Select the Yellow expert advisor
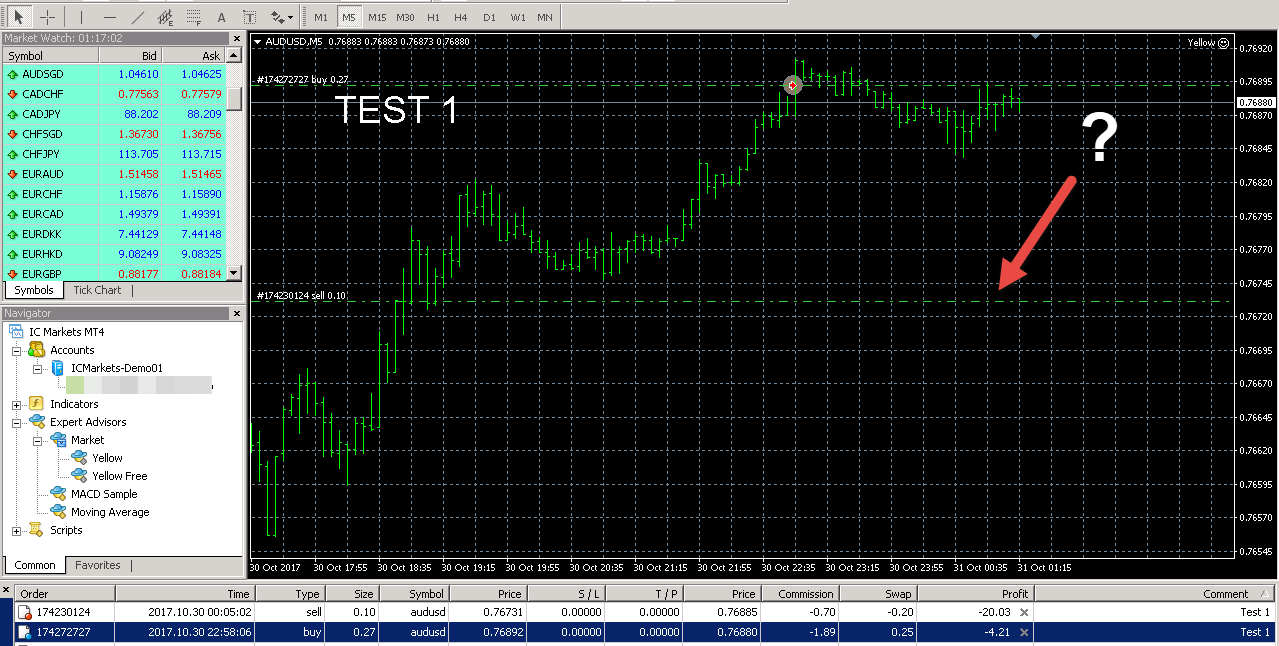1279x646 pixels. tap(107, 458)
